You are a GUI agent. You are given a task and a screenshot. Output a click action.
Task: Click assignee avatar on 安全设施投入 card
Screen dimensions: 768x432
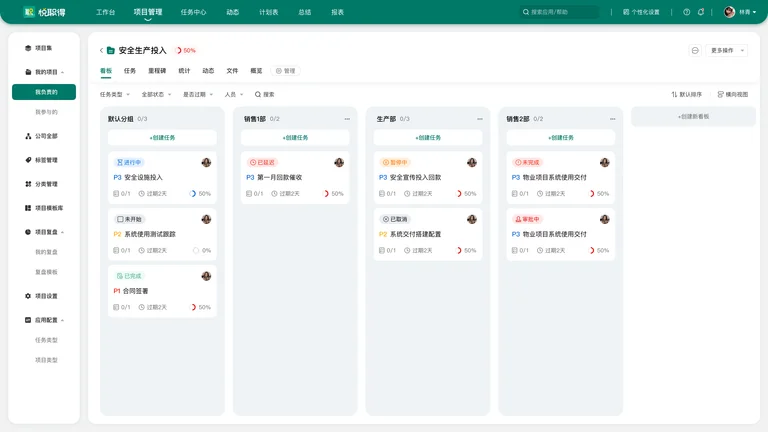206,163
